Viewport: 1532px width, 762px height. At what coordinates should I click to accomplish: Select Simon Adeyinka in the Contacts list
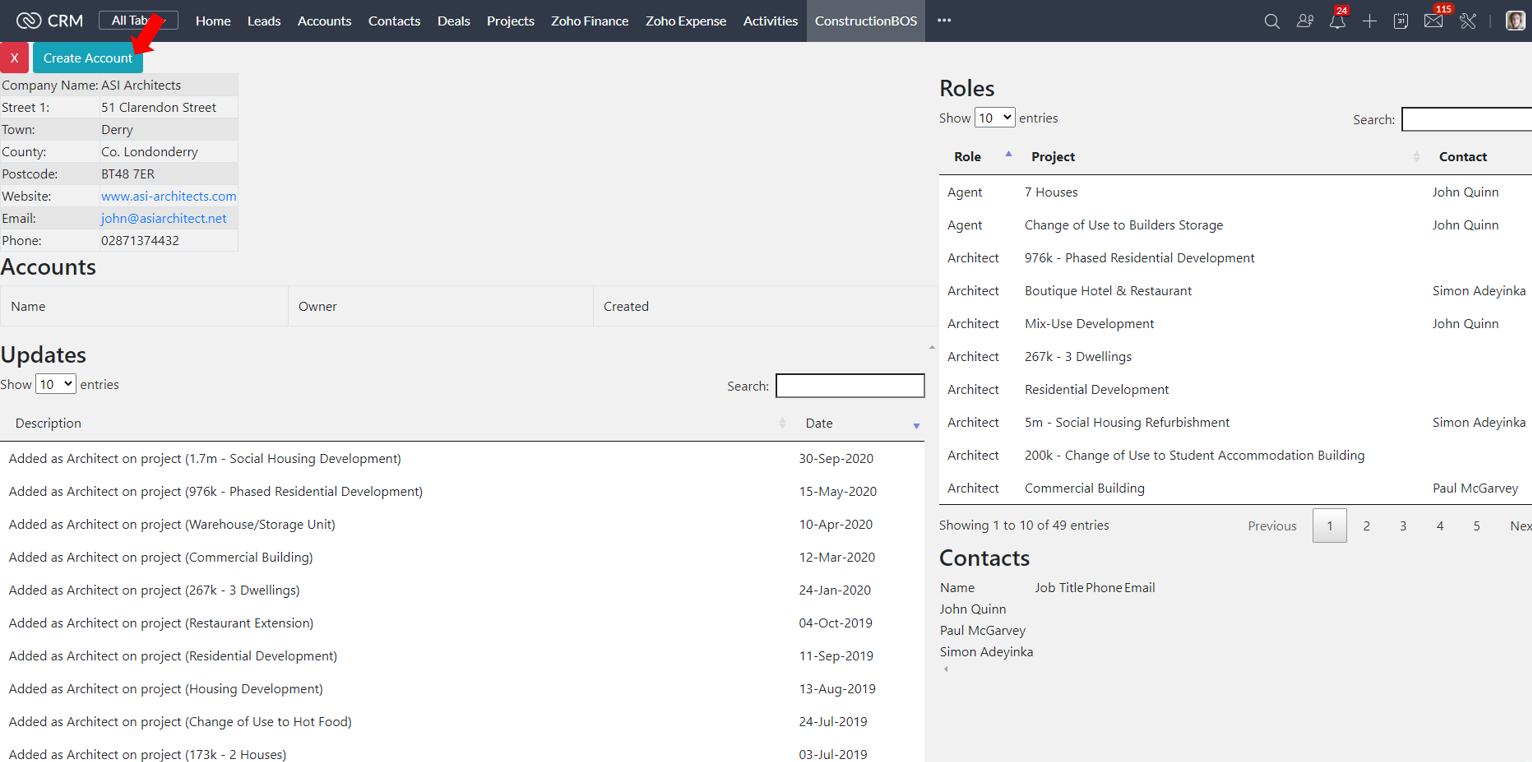tap(986, 652)
